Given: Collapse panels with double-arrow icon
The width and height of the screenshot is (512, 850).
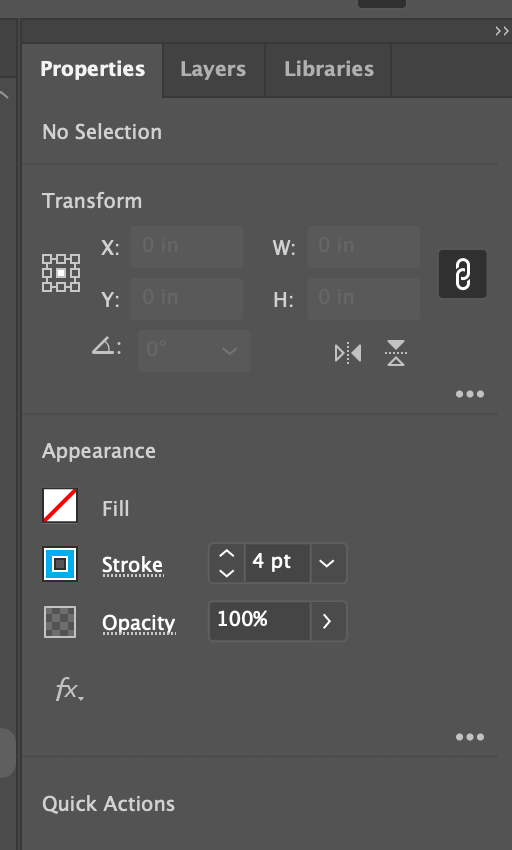Looking at the screenshot, I should pos(502,31).
